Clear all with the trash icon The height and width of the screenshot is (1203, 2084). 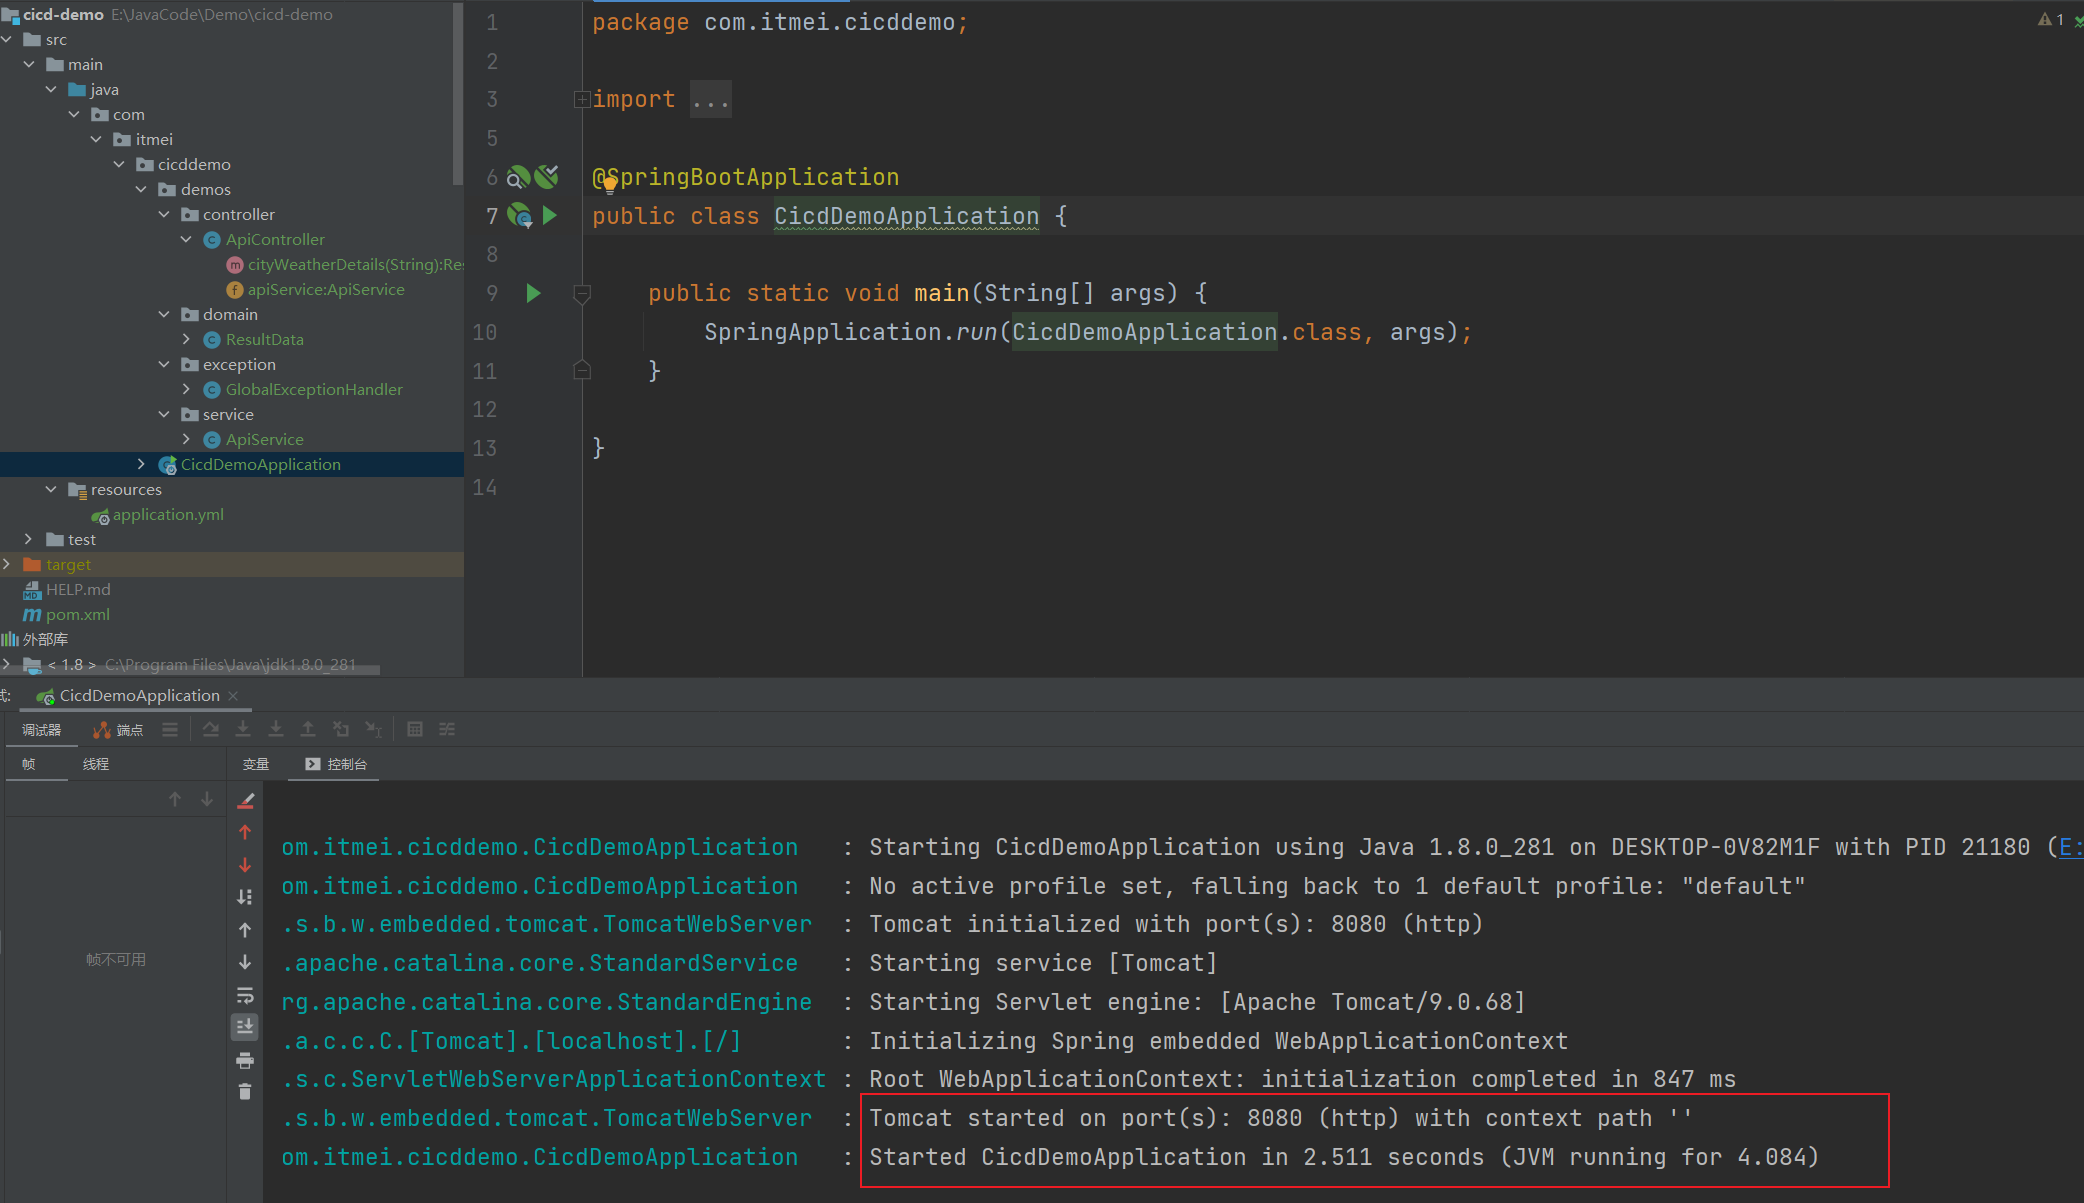tap(245, 1092)
